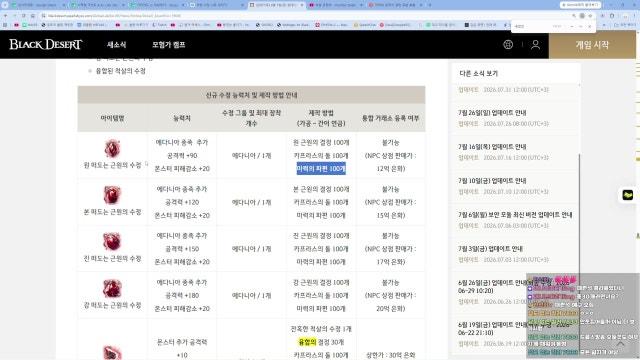Open the 7월 6일(월) 보안 모듈 update link

point(515,215)
